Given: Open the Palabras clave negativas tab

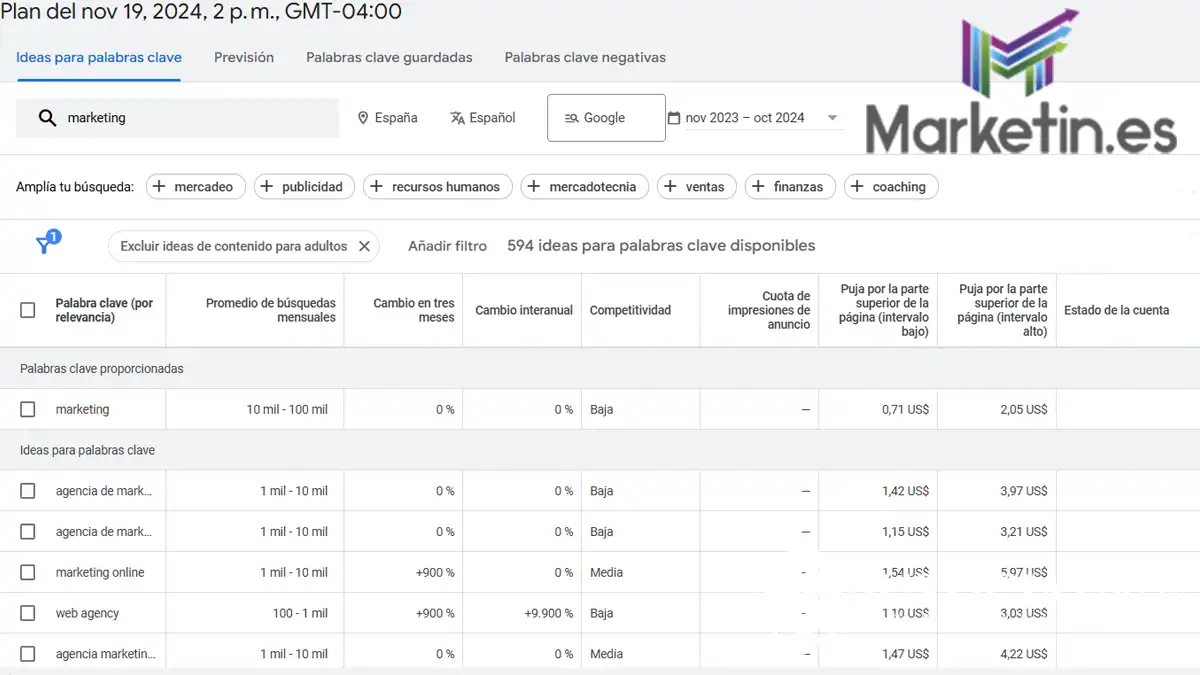Looking at the screenshot, I should click(x=584, y=57).
